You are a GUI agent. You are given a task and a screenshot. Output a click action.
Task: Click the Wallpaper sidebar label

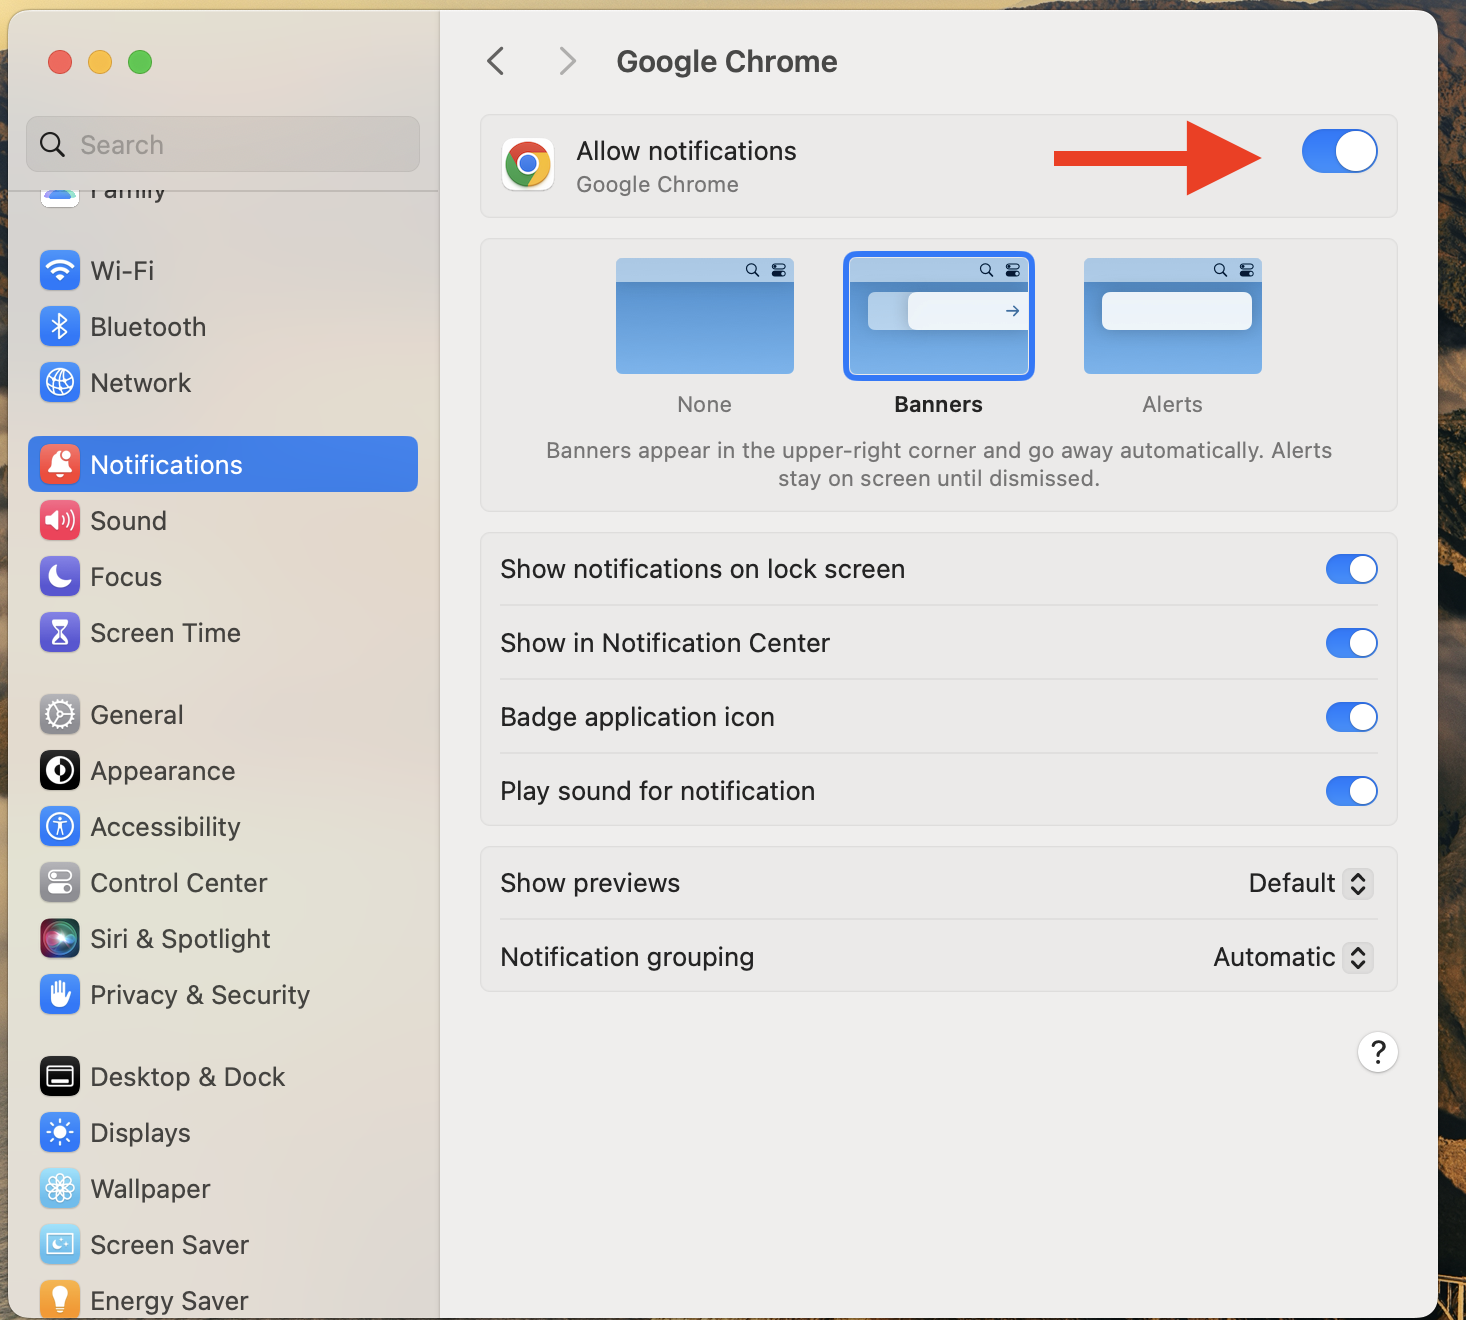(150, 1189)
